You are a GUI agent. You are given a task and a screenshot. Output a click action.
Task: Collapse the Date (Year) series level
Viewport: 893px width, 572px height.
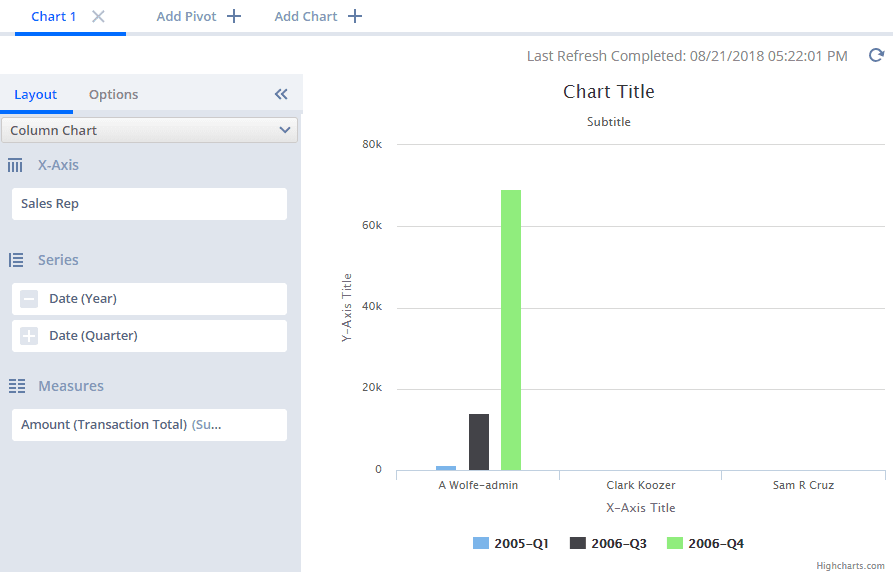tap(29, 299)
